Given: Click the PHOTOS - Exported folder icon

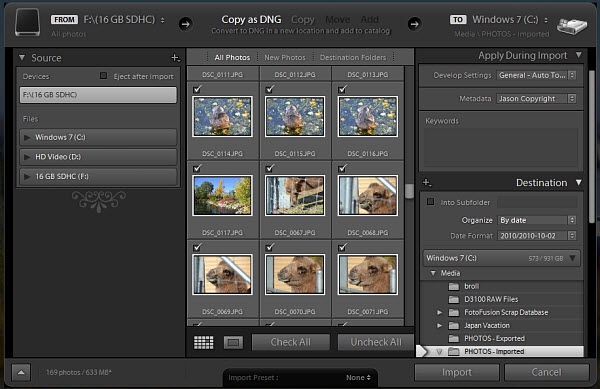Looking at the screenshot, I should click(x=453, y=339).
